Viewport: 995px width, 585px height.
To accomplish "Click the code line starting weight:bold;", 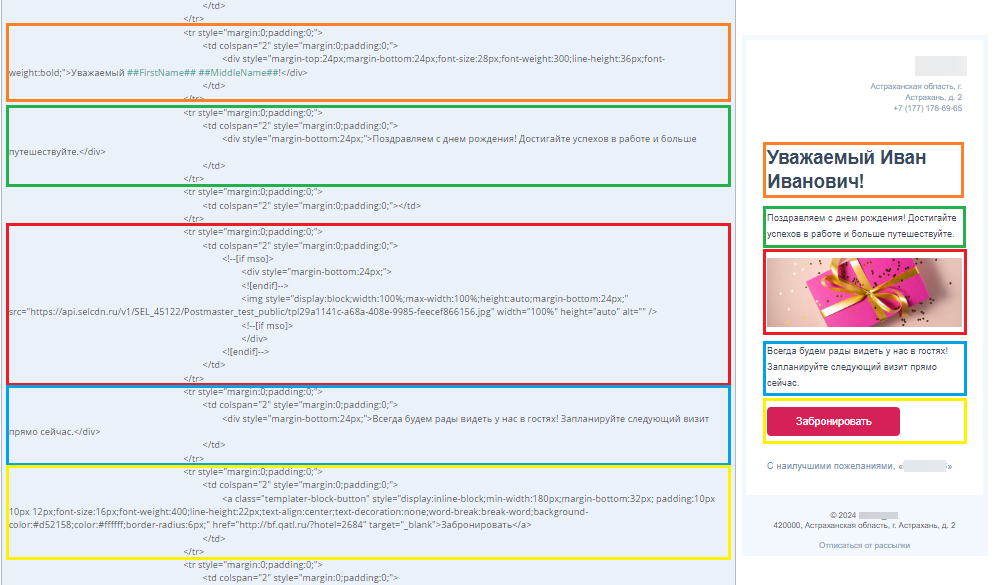I will [158, 73].
